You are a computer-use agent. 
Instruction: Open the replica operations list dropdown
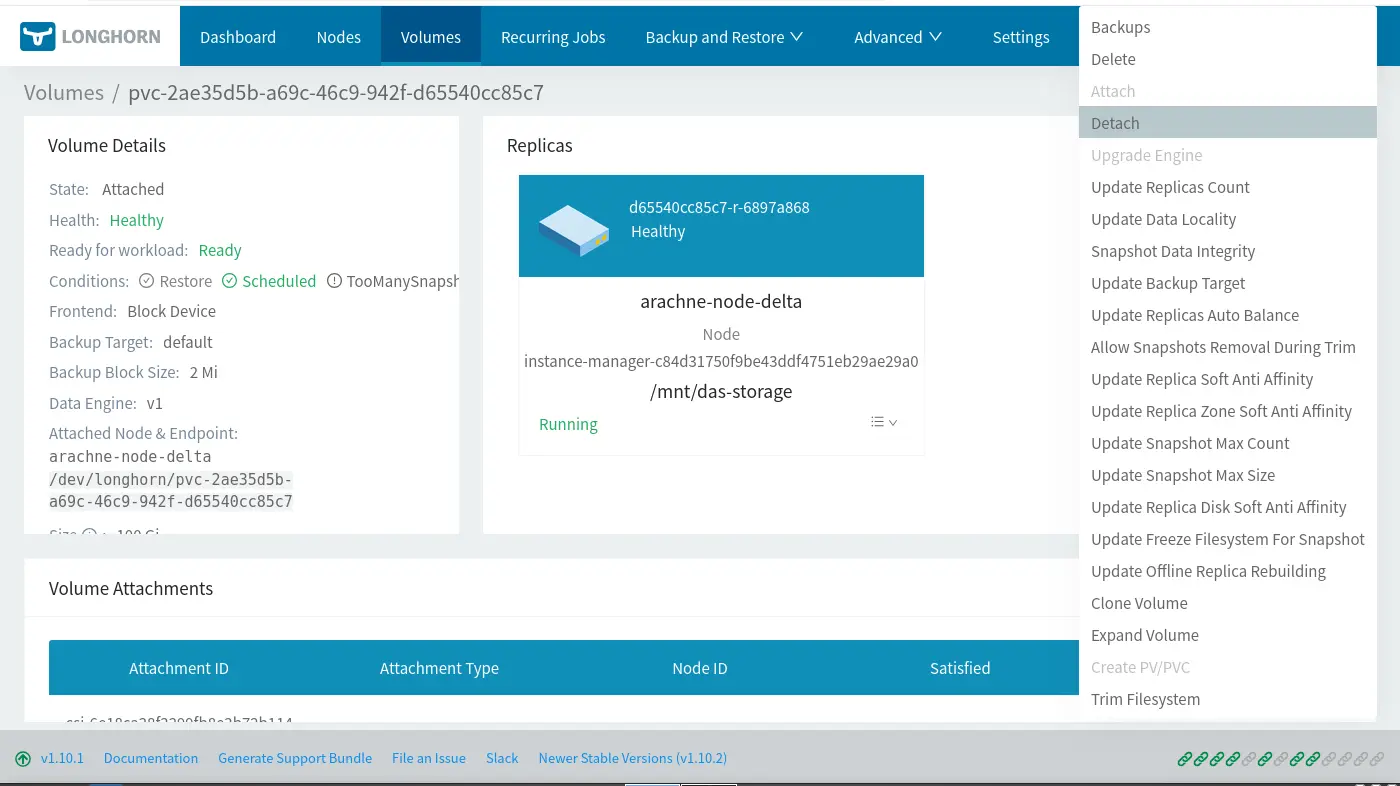tap(883, 422)
